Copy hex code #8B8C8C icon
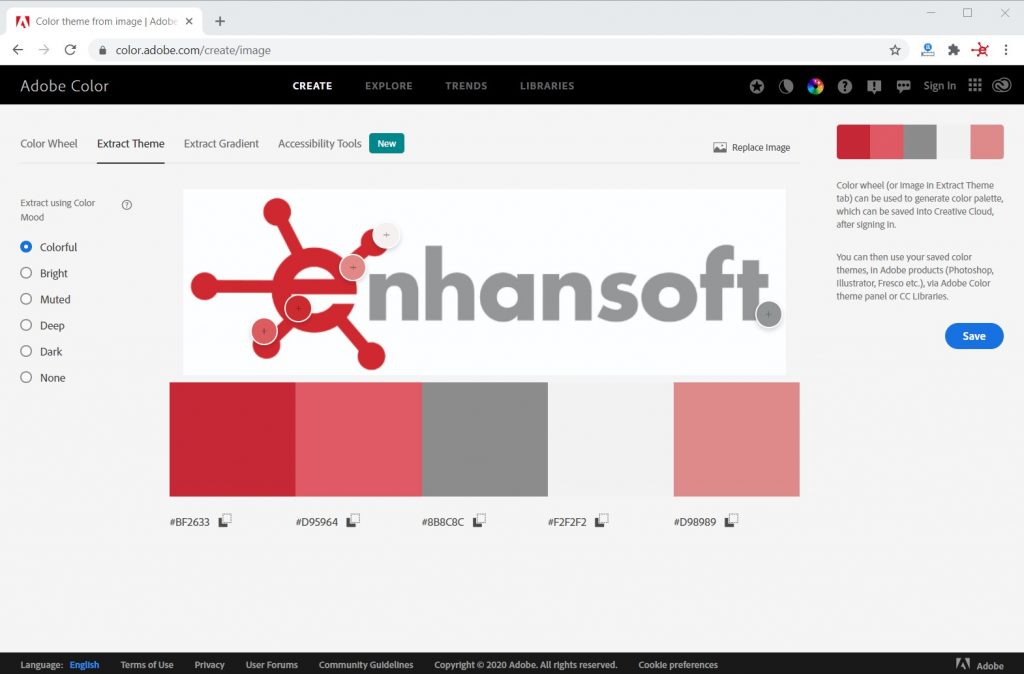Image resolution: width=1024 pixels, height=674 pixels. [479, 521]
